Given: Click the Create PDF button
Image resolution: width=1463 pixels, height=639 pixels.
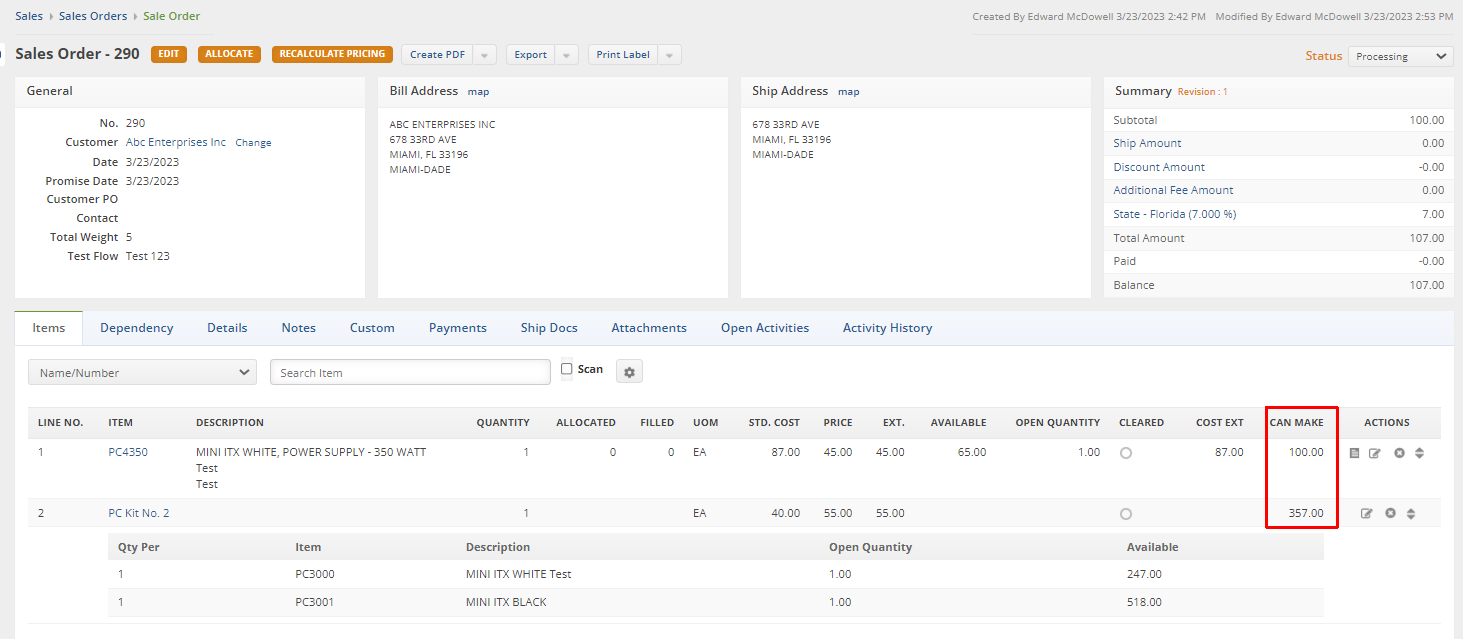Looking at the screenshot, I should coord(437,55).
